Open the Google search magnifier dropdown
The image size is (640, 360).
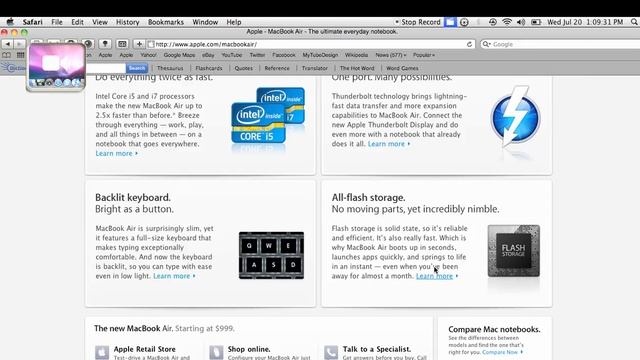point(486,44)
